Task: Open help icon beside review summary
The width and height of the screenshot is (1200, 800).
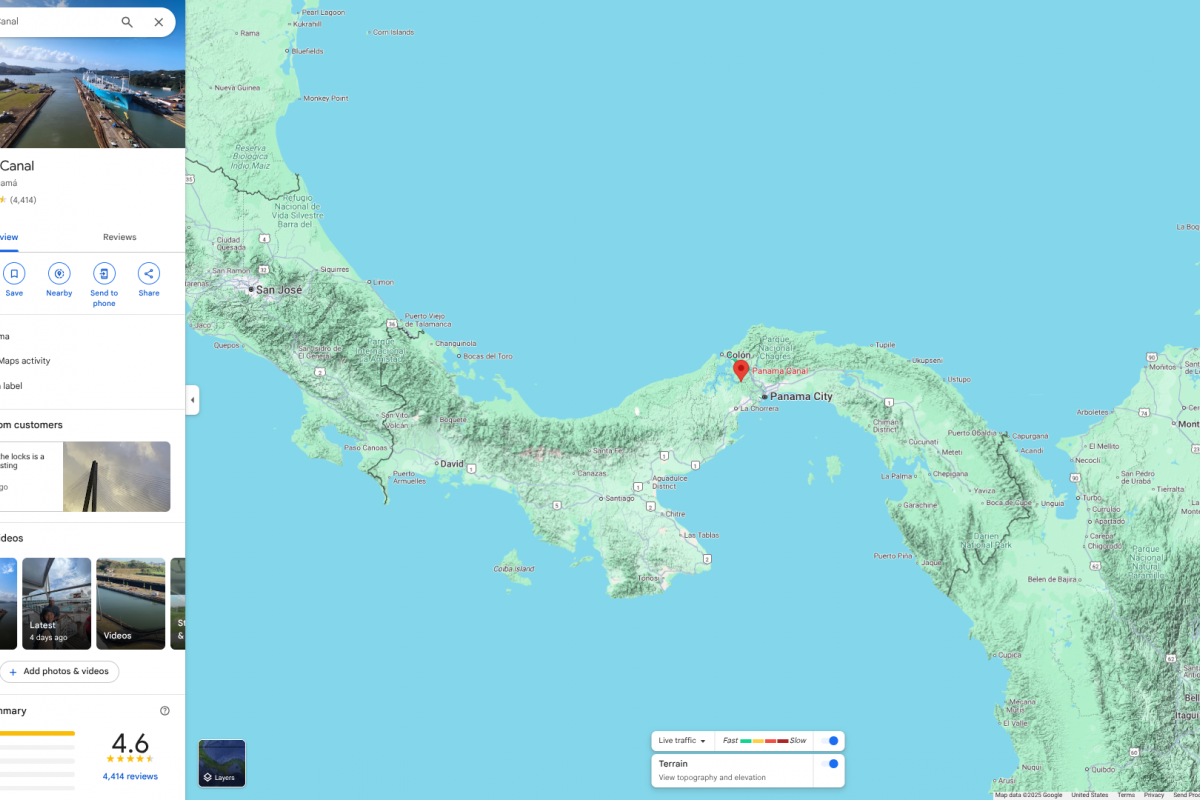Action: point(165,711)
